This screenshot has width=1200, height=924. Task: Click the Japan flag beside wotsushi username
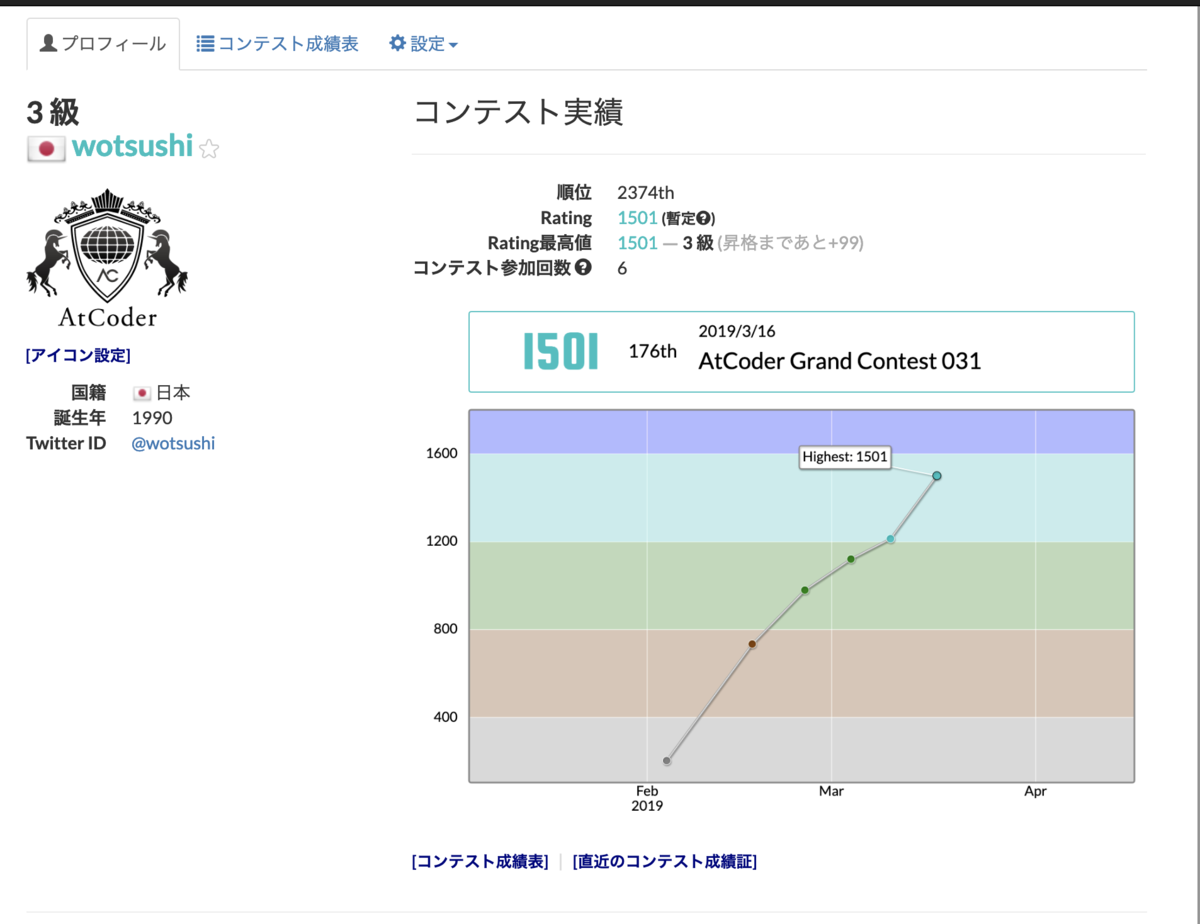coord(46,148)
